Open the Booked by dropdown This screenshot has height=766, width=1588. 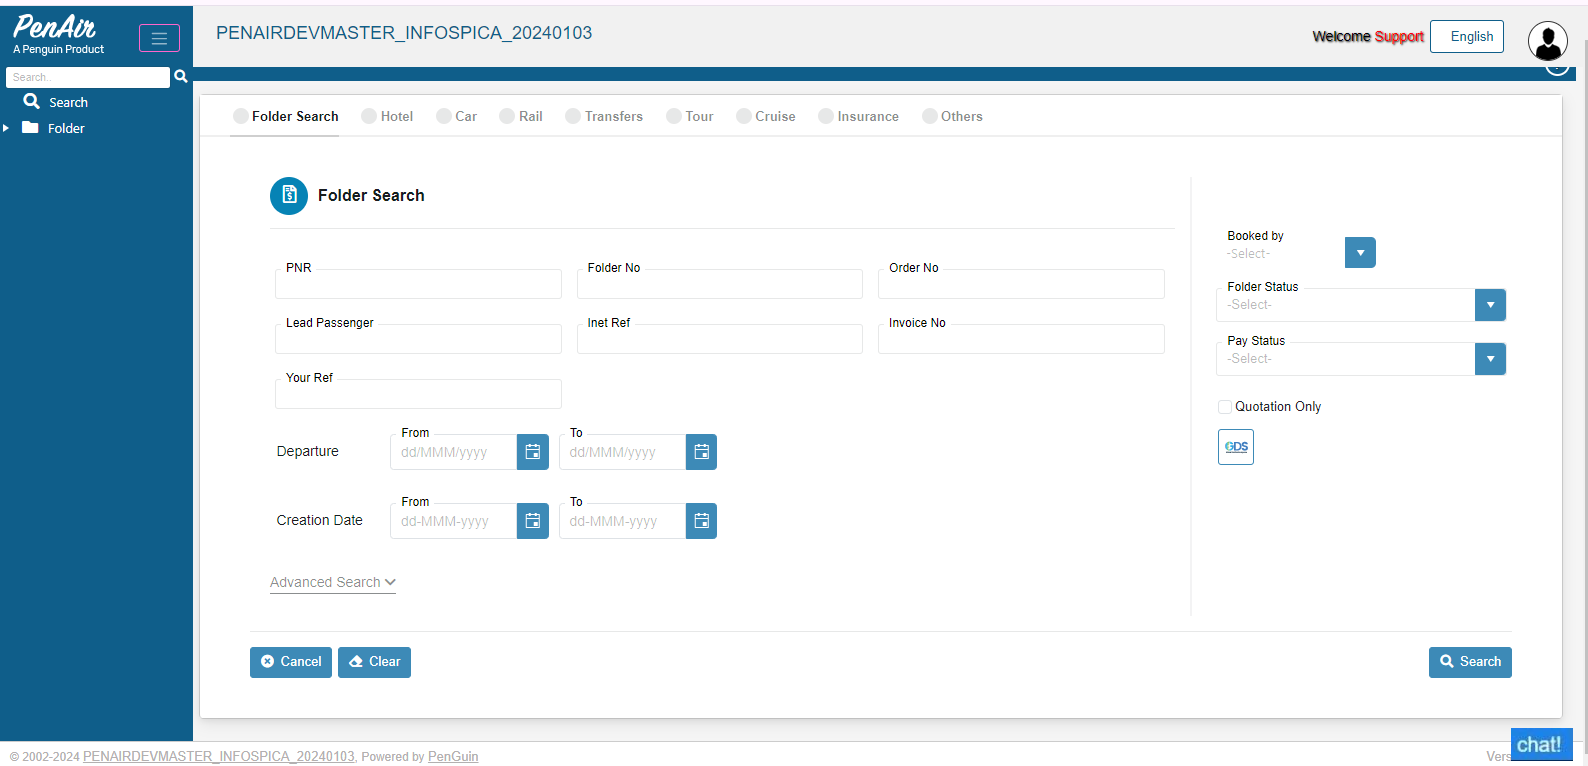click(1360, 253)
